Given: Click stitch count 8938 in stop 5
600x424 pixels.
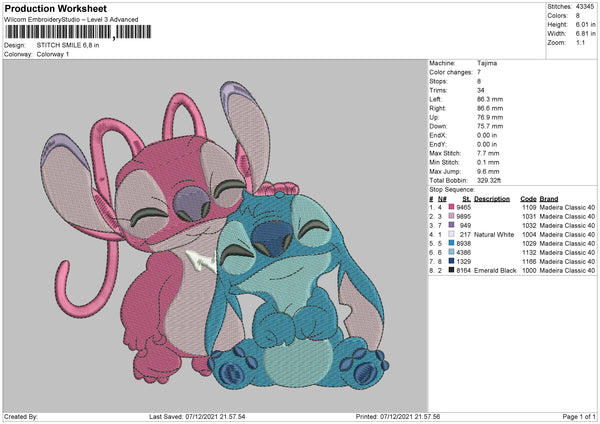Looking at the screenshot, I should tap(463, 243).
